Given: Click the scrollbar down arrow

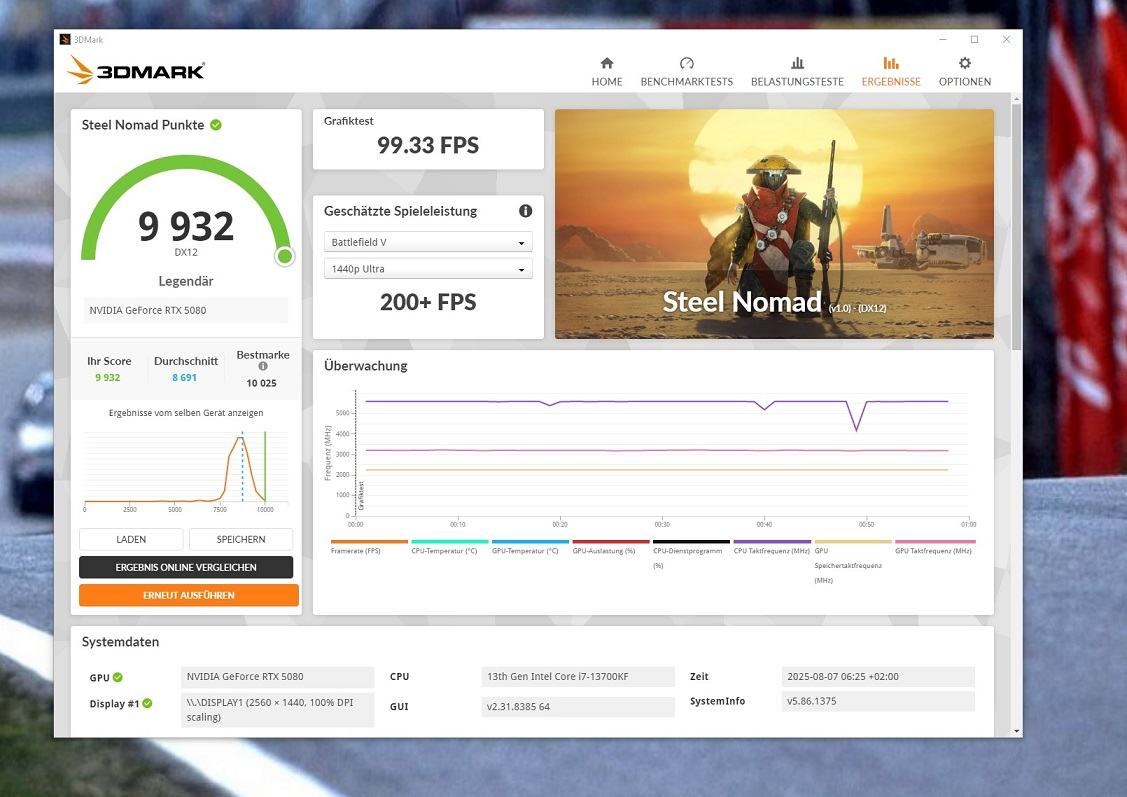Looking at the screenshot, I should pos(1016,731).
